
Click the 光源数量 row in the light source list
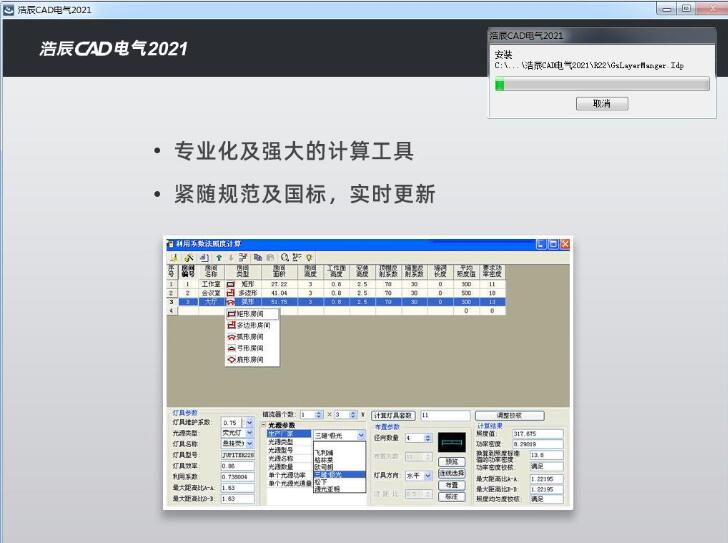click(x=290, y=467)
